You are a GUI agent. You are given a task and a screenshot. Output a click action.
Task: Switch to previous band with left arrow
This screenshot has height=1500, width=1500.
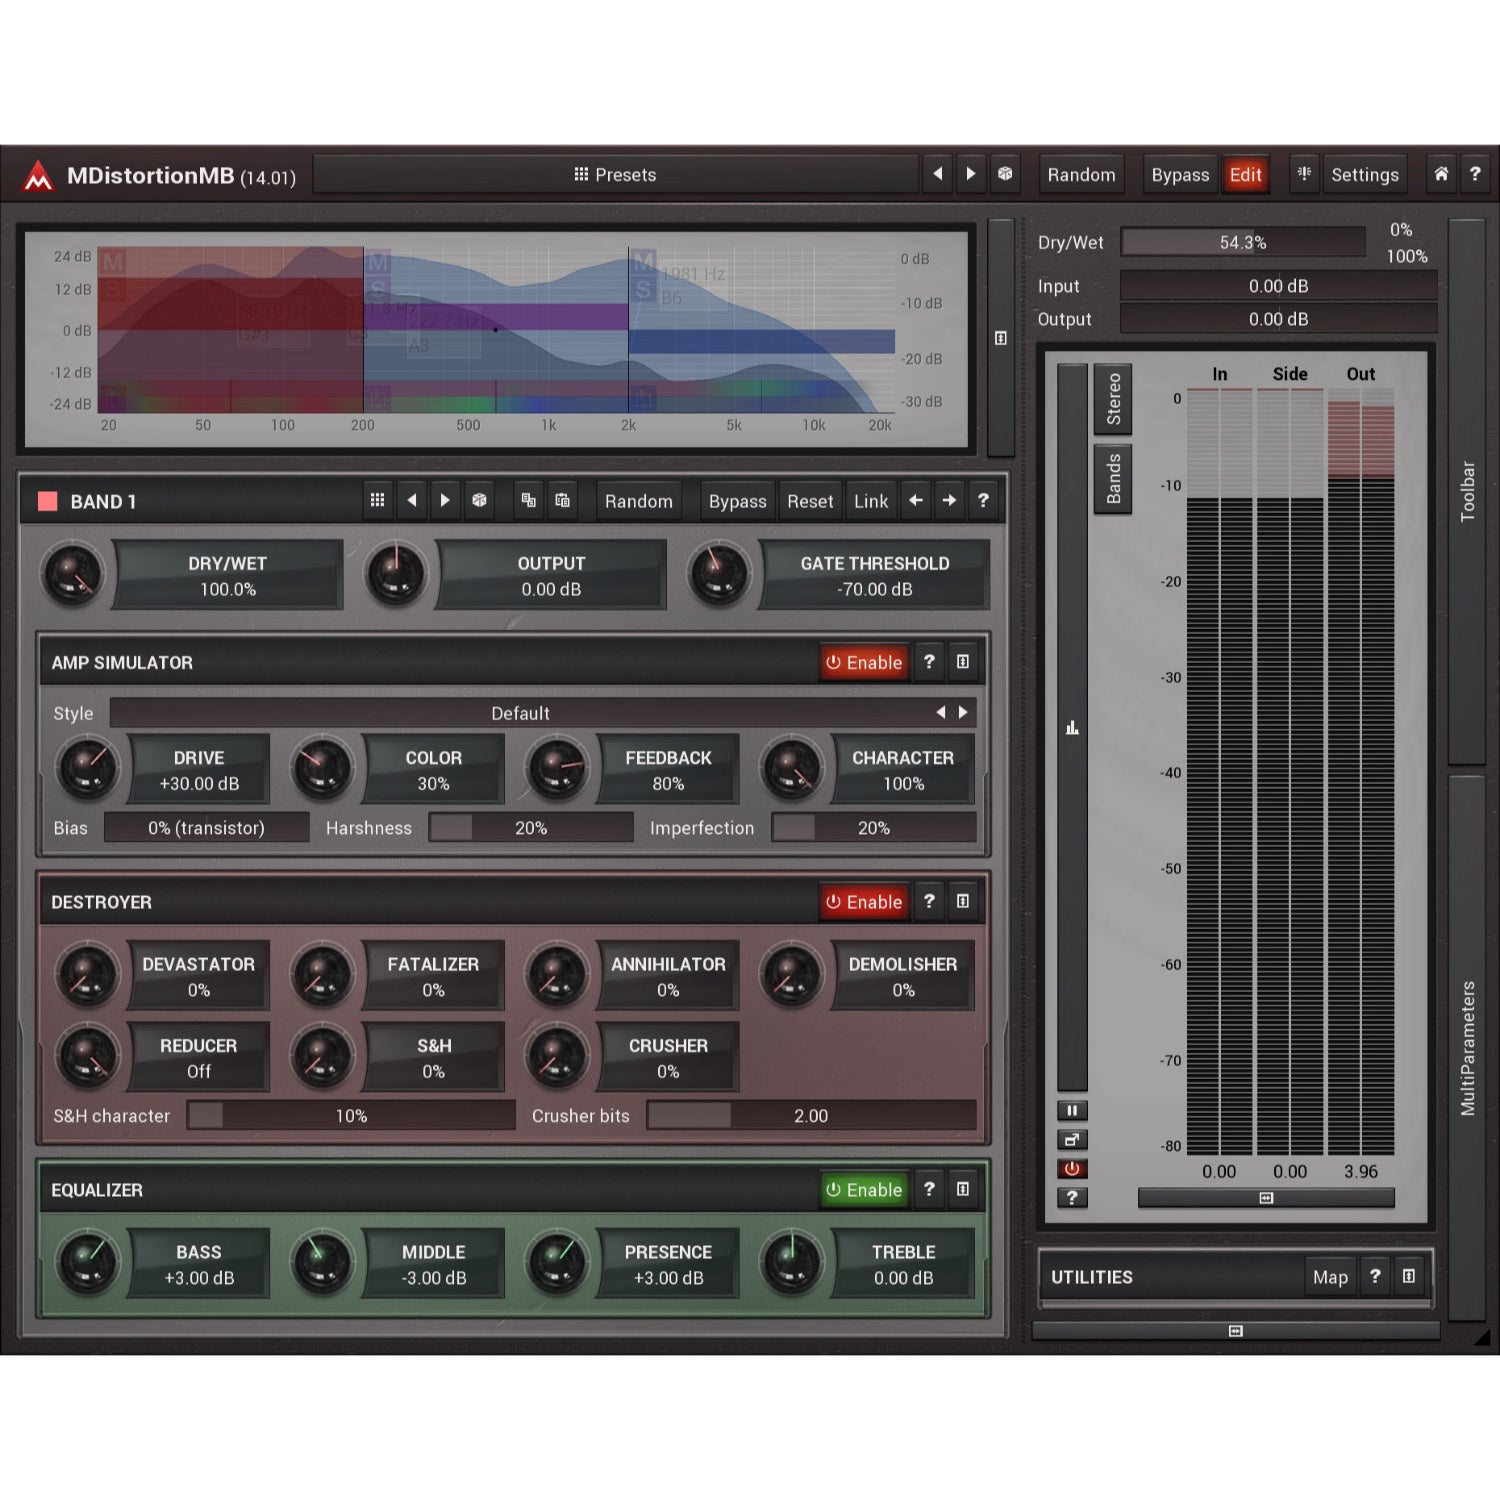pyautogui.click(x=915, y=500)
